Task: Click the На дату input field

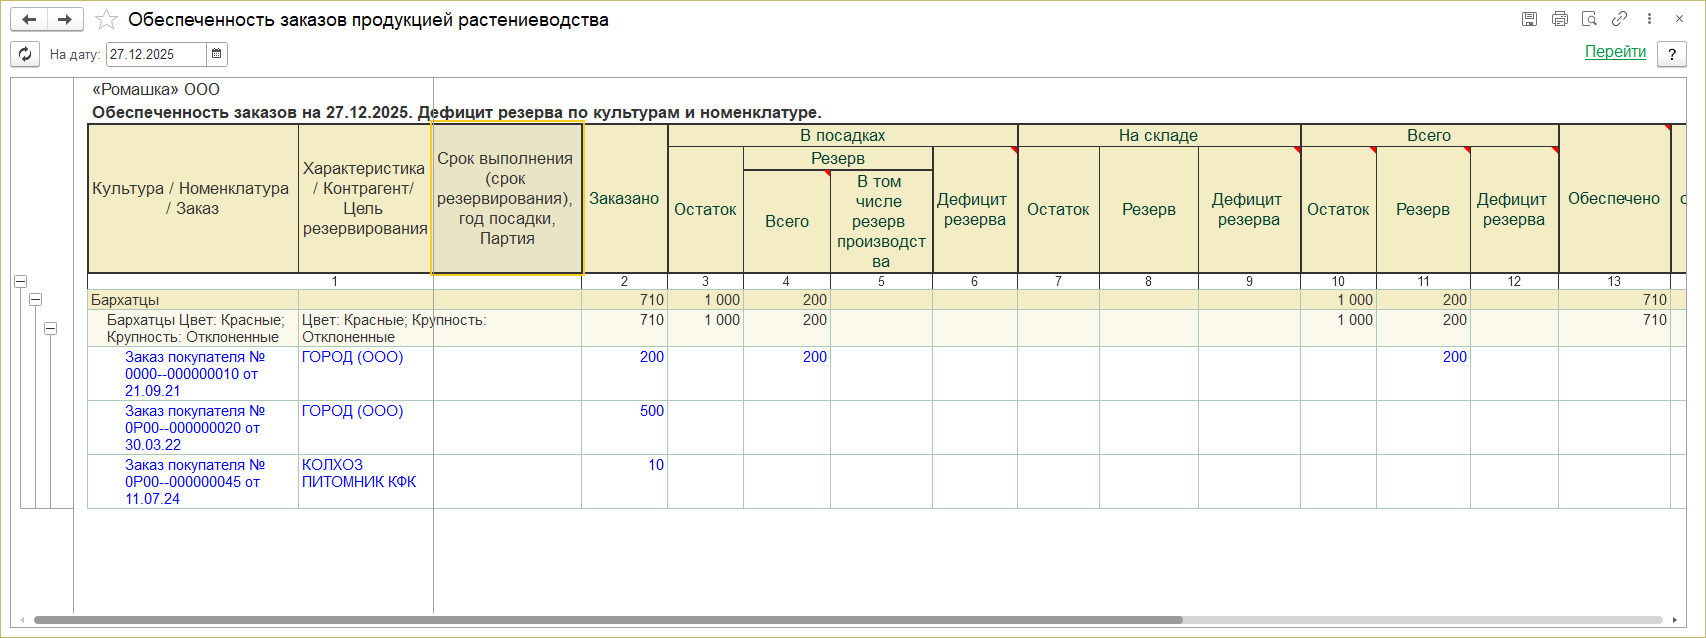Action: (x=155, y=55)
